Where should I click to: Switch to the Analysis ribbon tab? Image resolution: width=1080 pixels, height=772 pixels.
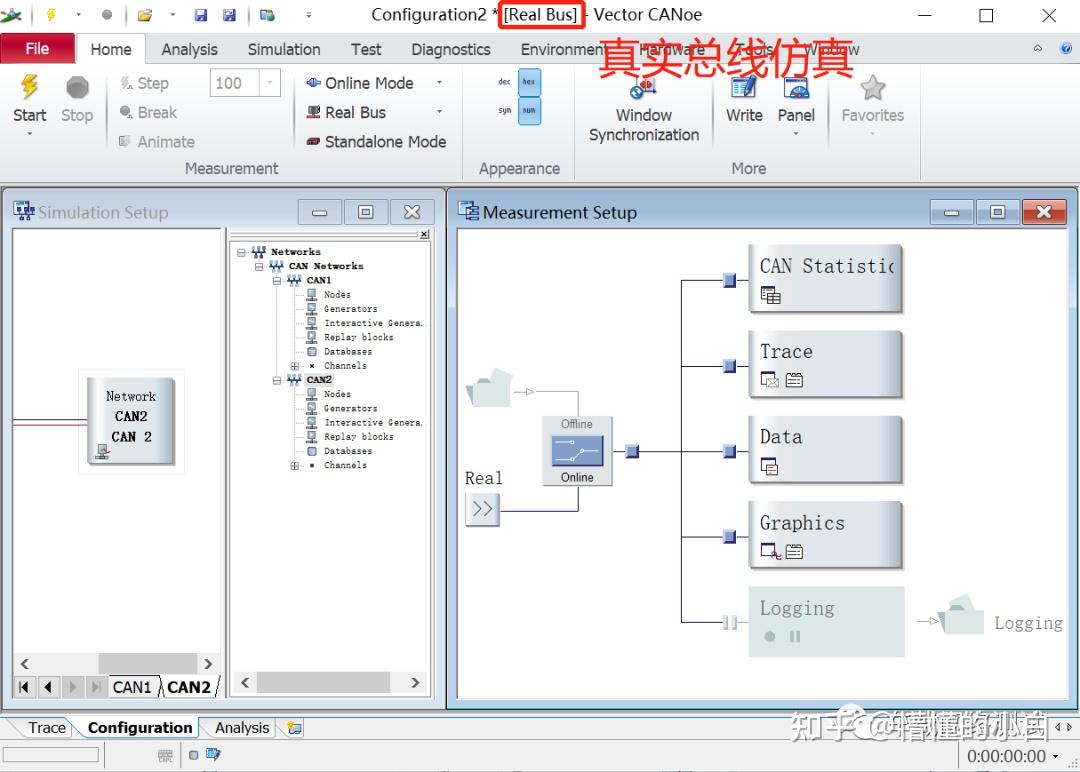click(189, 48)
